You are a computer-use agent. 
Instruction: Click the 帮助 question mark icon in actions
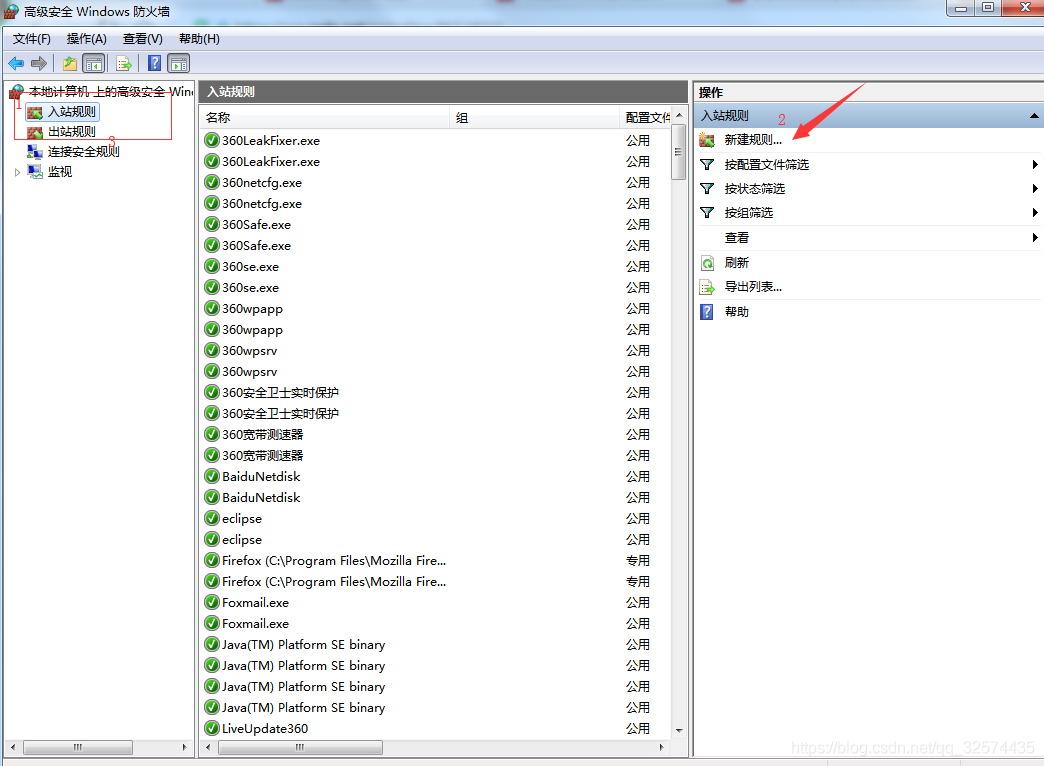tap(706, 312)
